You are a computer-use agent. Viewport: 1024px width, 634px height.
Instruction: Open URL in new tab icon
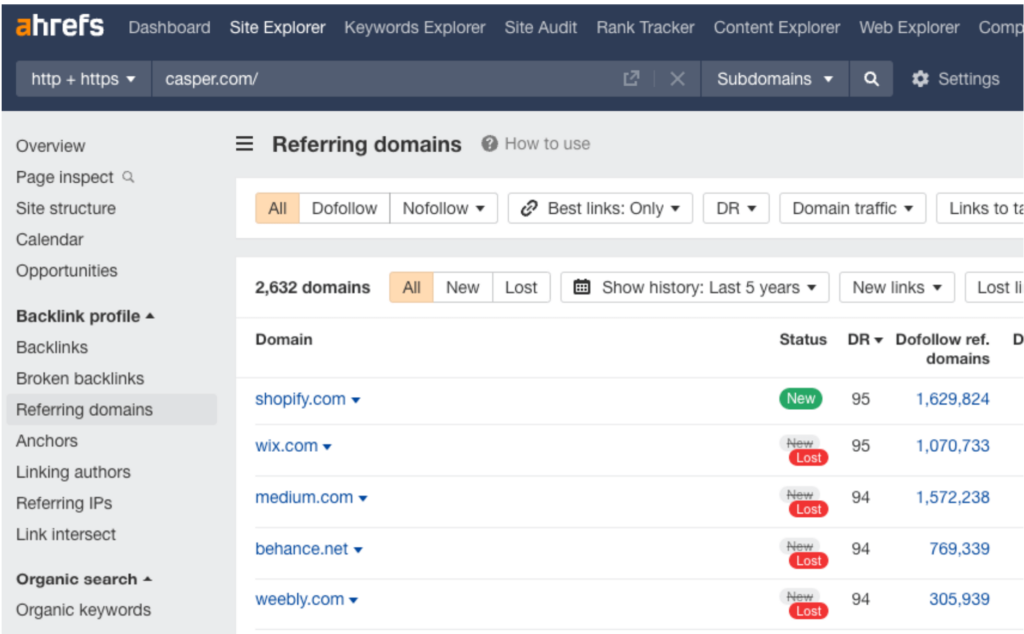tap(631, 79)
